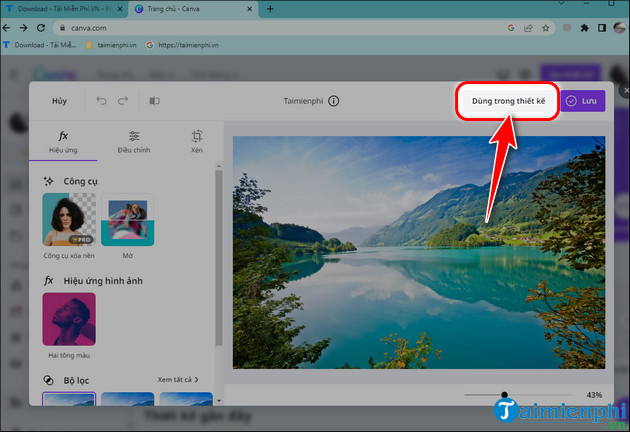This screenshot has width=630, height=432.
Task: Open the taimienphi.vn folder bookmark
Action: 111,45
